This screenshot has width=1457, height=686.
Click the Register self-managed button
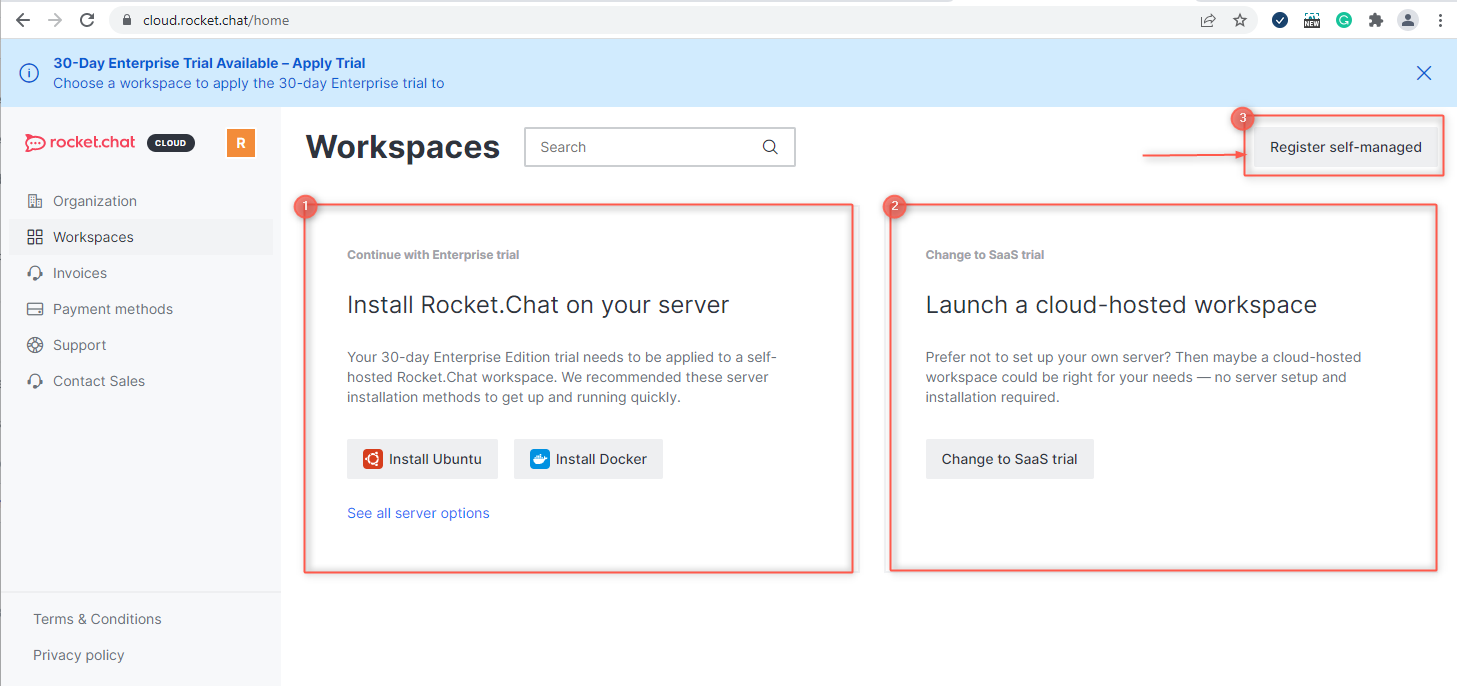pos(1345,147)
